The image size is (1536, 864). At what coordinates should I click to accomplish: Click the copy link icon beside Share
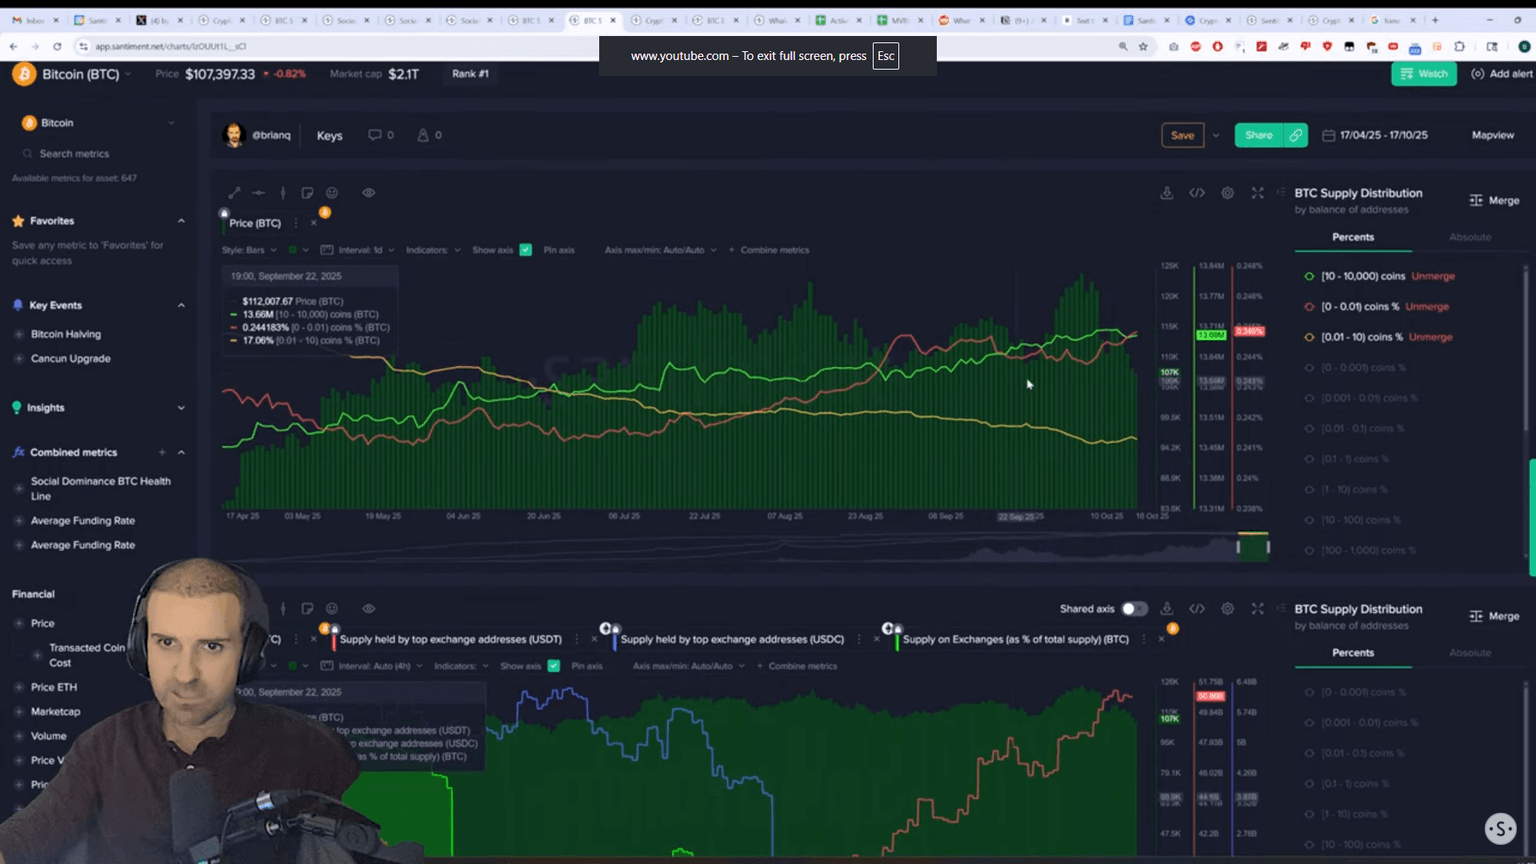(x=1295, y=135)
